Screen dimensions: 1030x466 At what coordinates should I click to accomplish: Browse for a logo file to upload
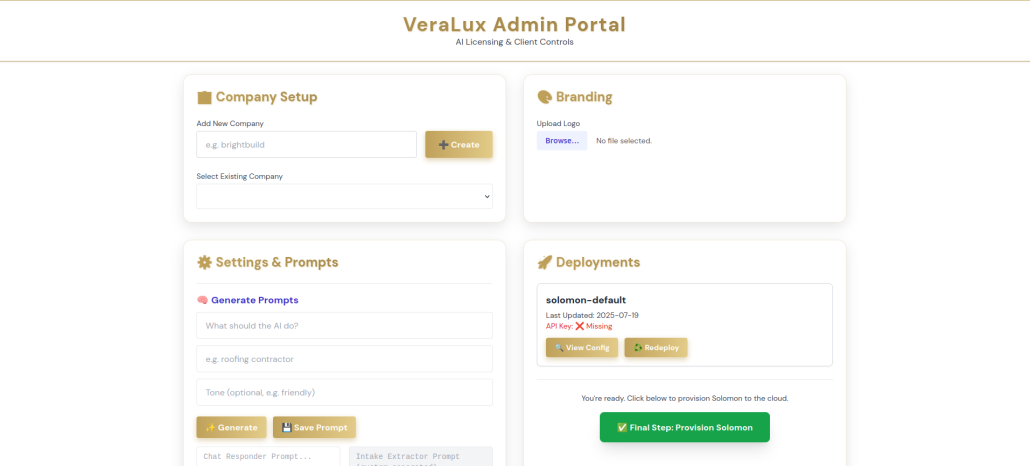click(x=561, y=141)
